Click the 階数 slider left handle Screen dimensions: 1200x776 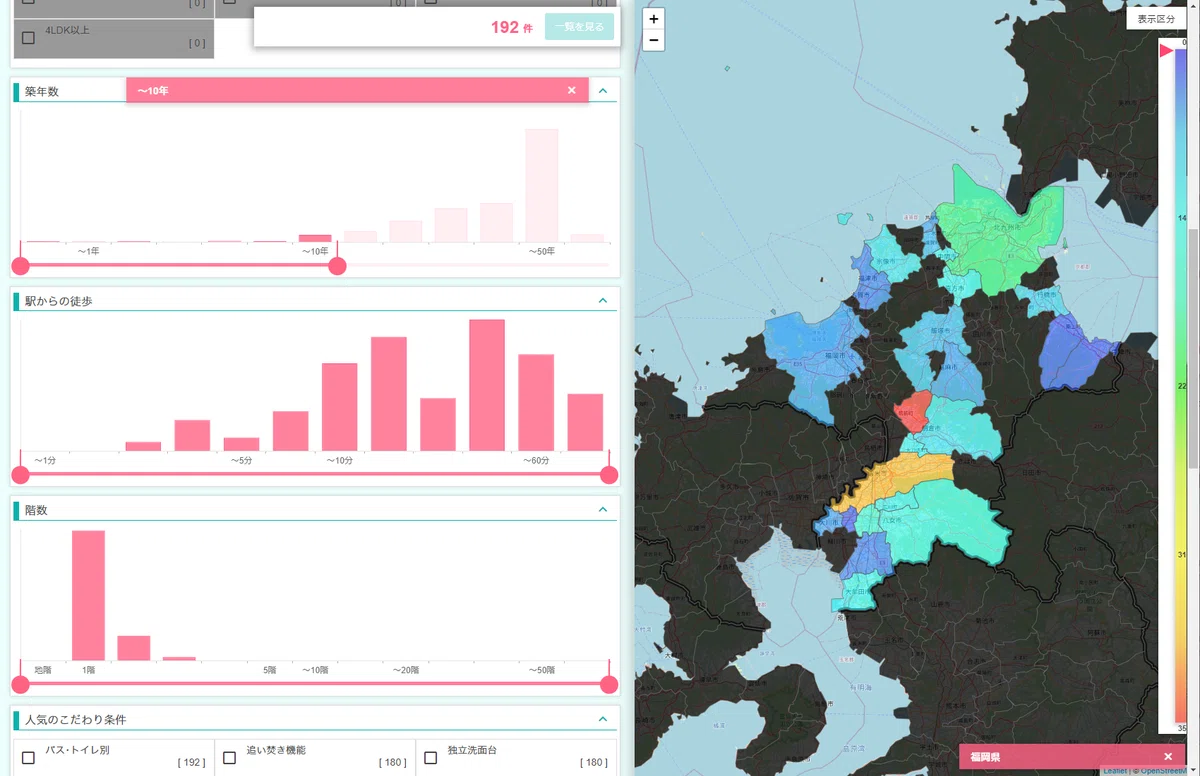pos(20,684)
